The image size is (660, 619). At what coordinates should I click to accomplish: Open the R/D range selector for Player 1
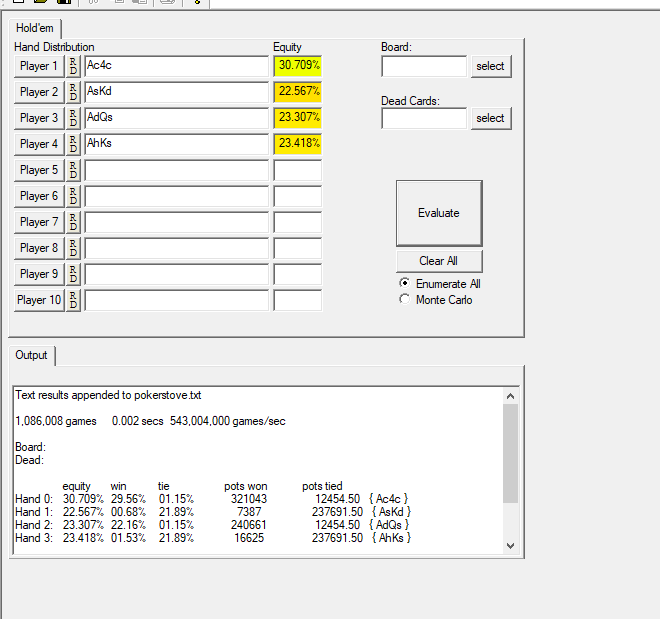pos(73,66)
